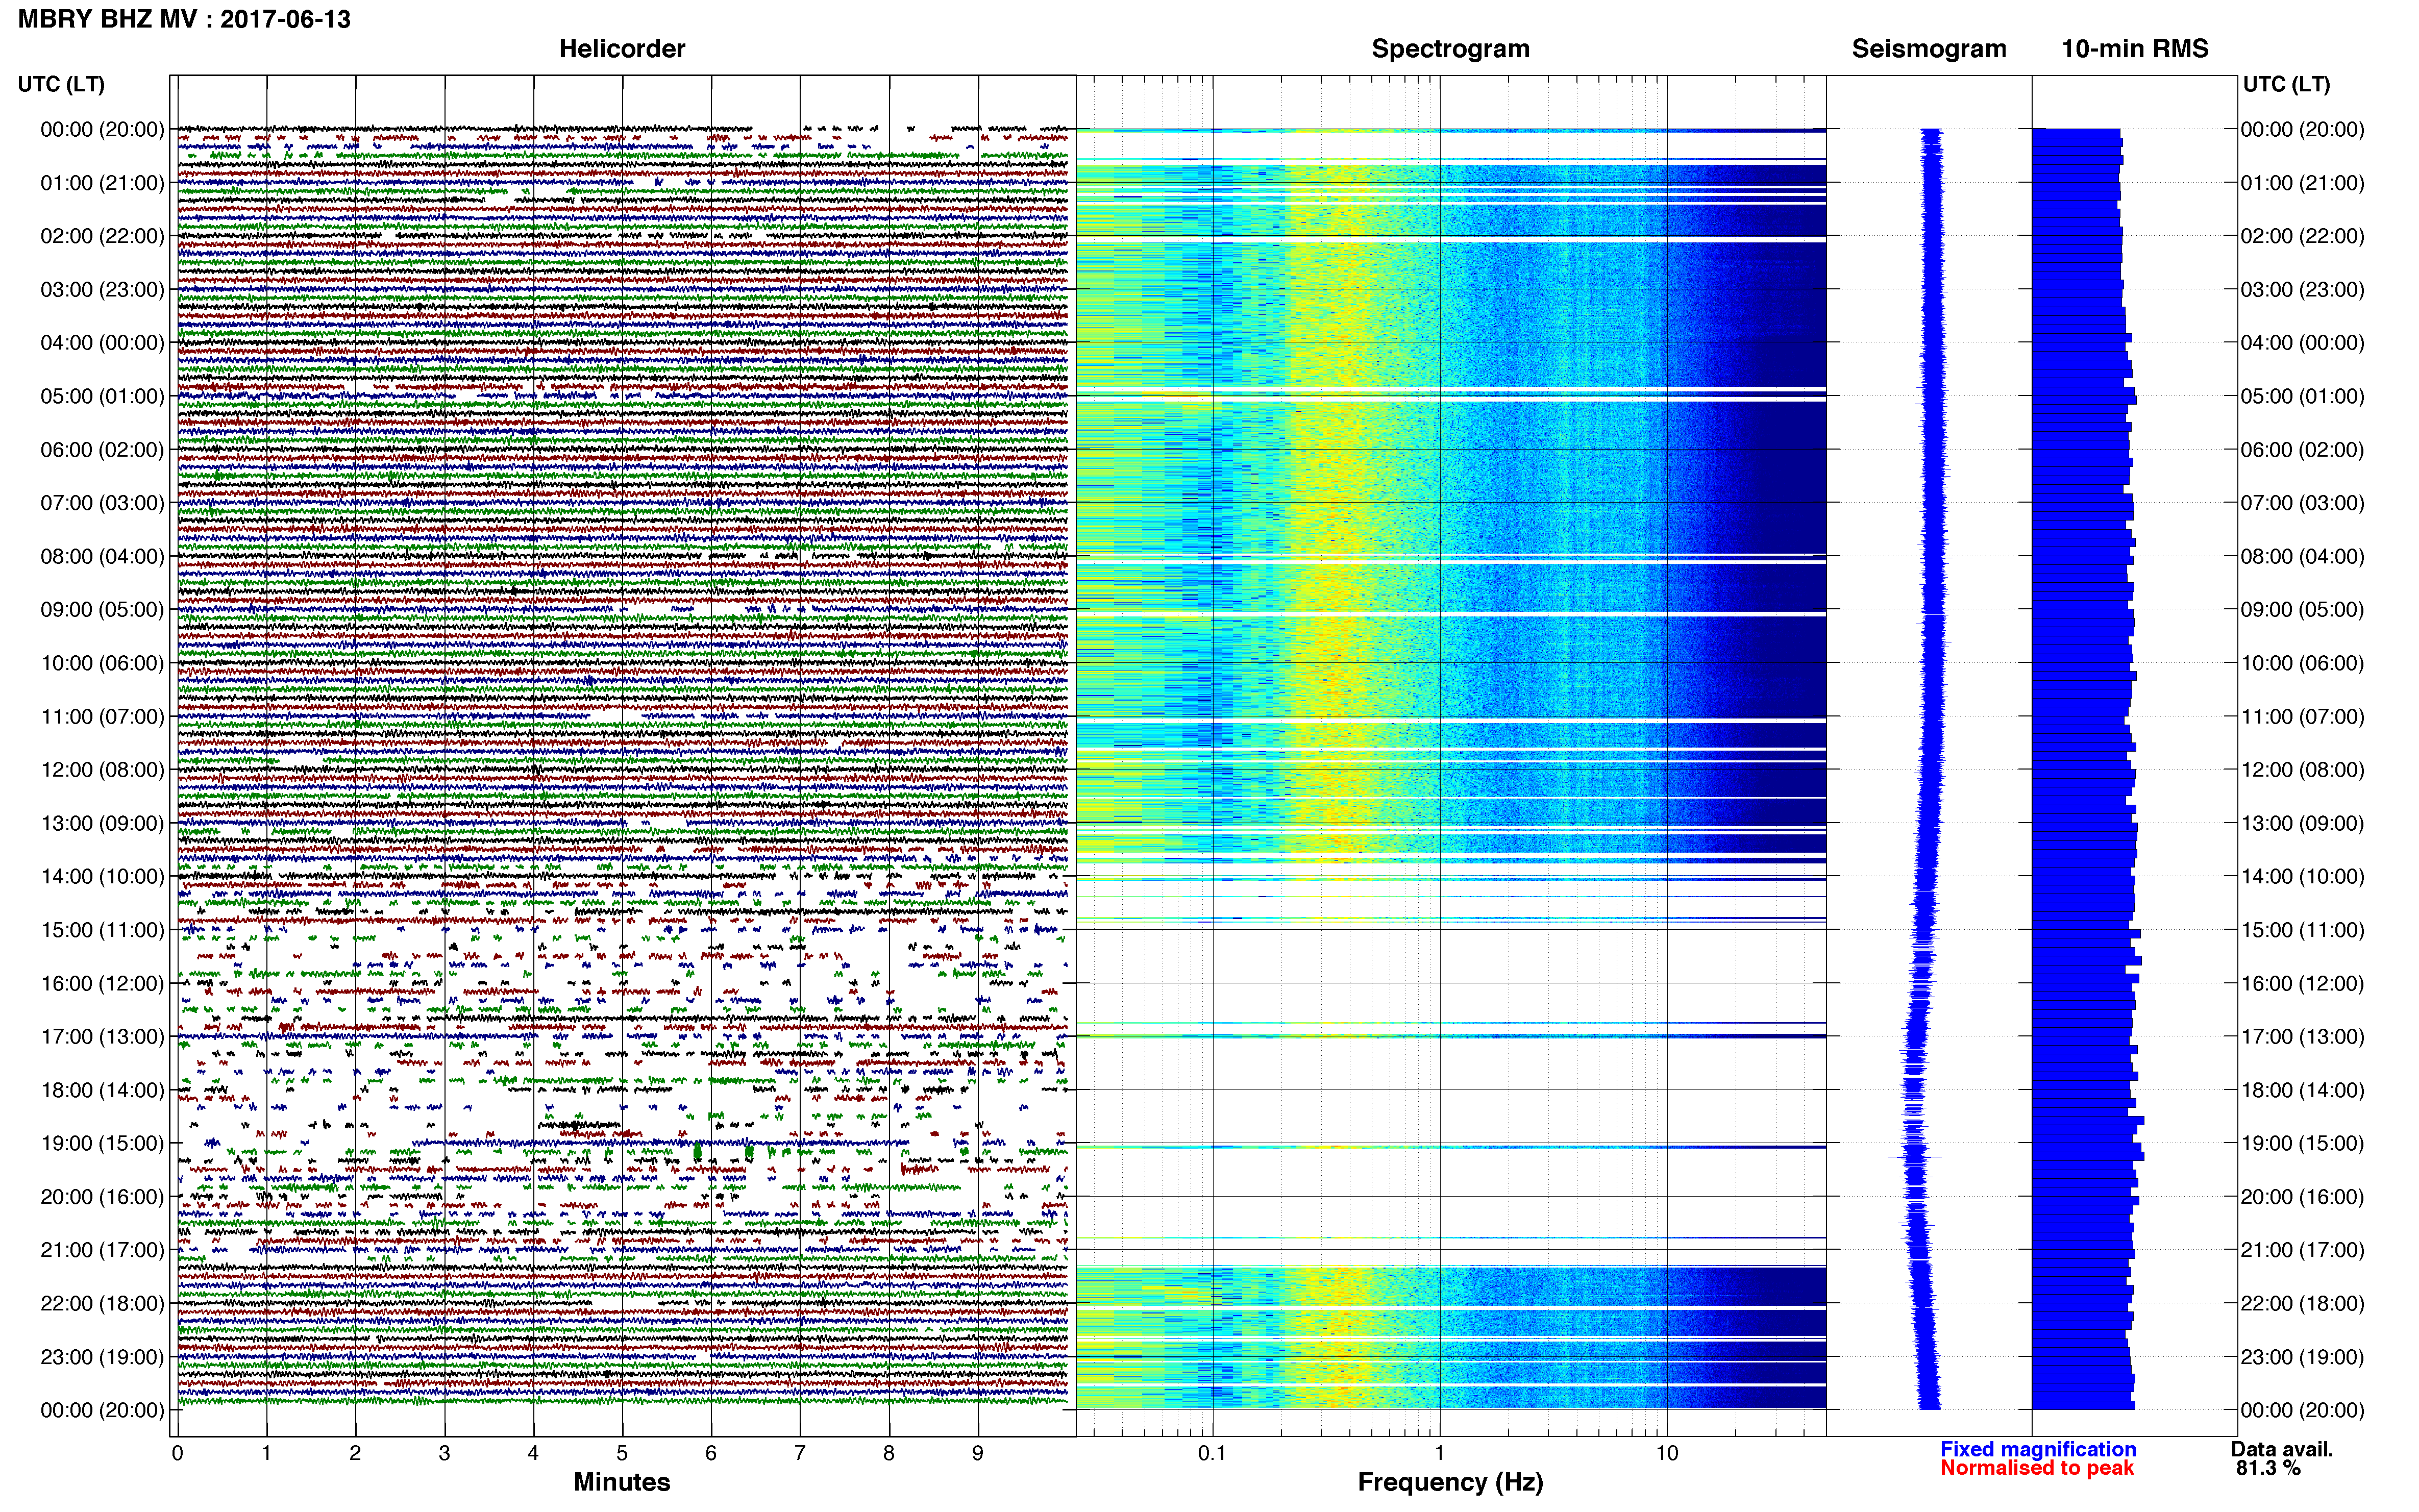Click the left '11:00 (07:00)' time label
Viewport: 2419px width, 1512px height.
[x=102, y=717]
